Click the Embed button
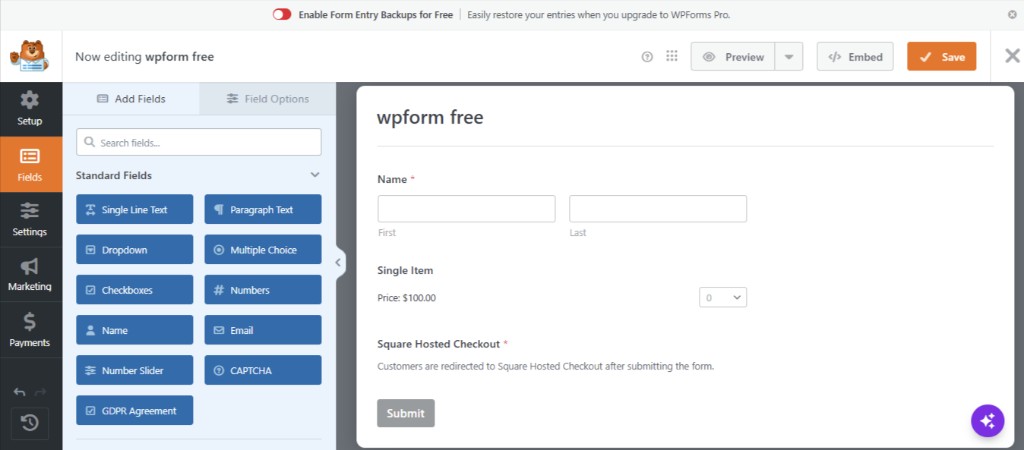1024x450 pixels. 855,57
